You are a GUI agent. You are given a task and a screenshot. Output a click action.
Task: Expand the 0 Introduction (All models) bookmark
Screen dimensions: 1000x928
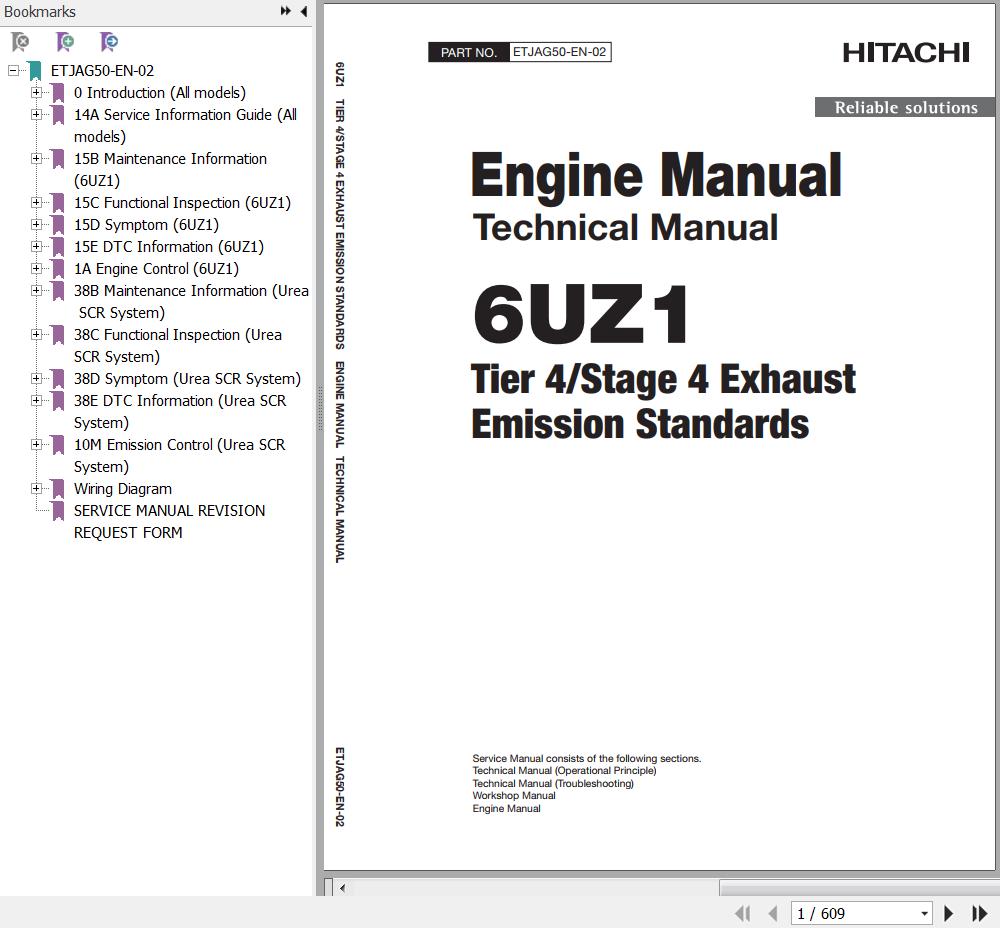37,93
